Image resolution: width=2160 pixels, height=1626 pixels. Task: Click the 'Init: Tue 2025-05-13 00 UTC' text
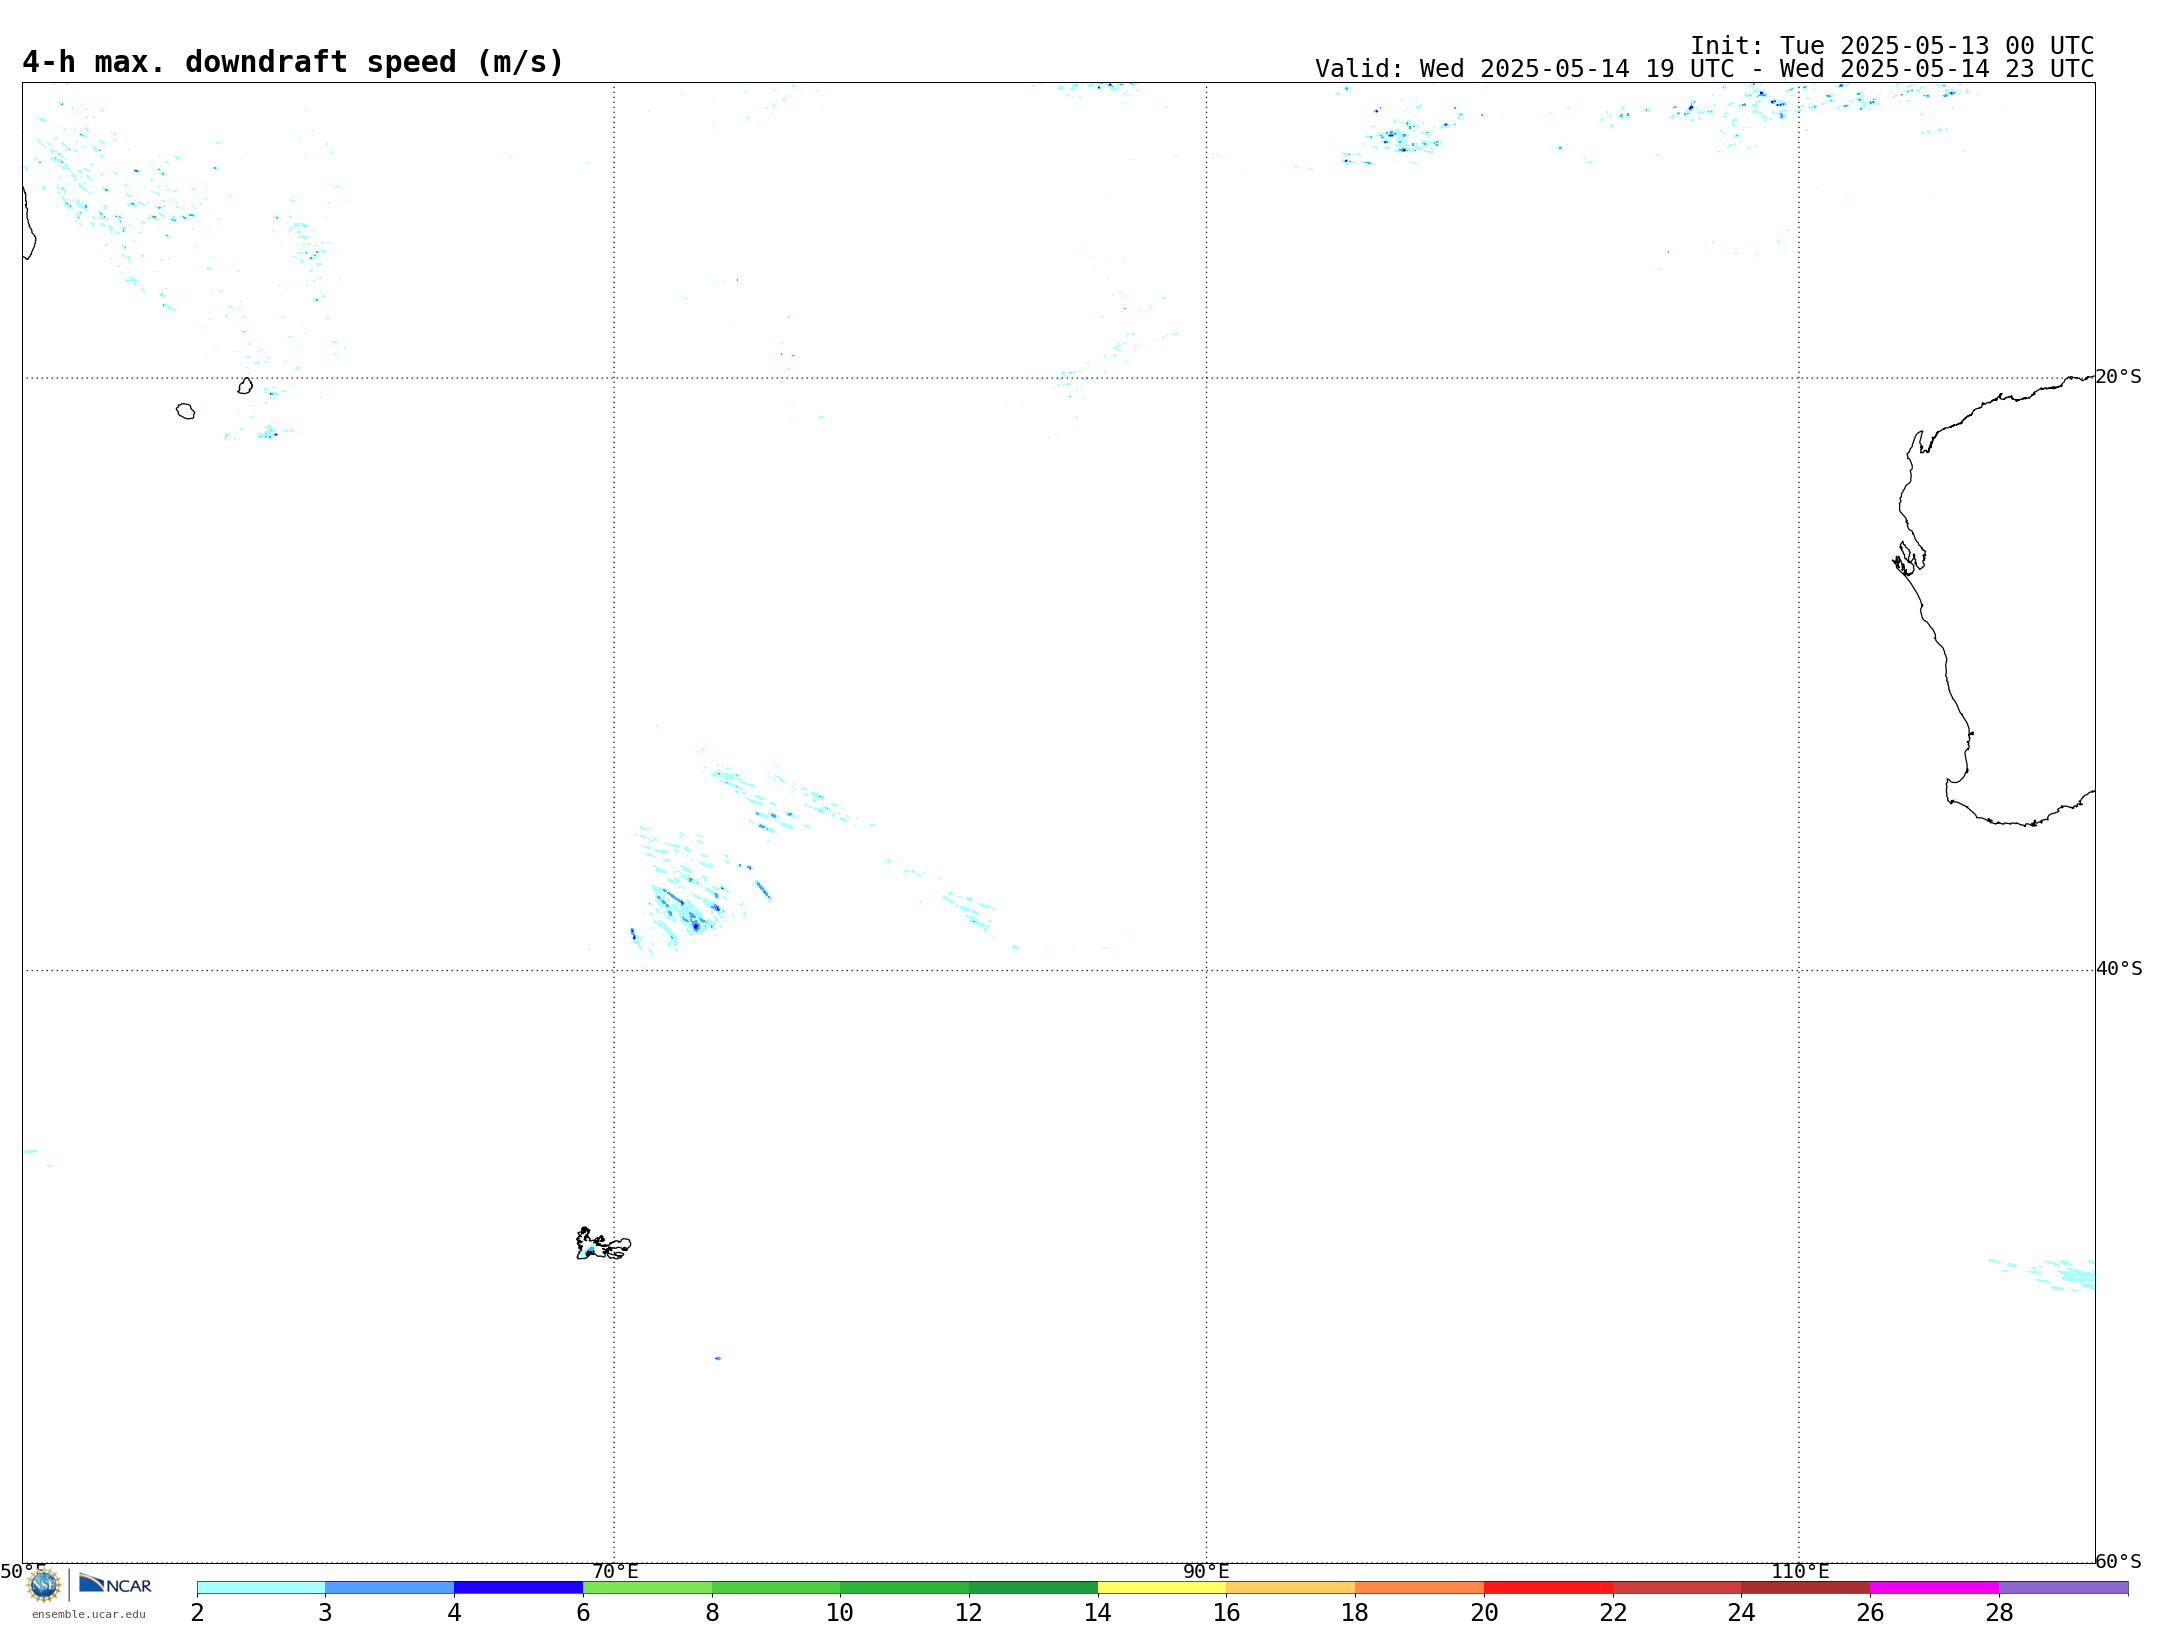[x=1892, y=46]
